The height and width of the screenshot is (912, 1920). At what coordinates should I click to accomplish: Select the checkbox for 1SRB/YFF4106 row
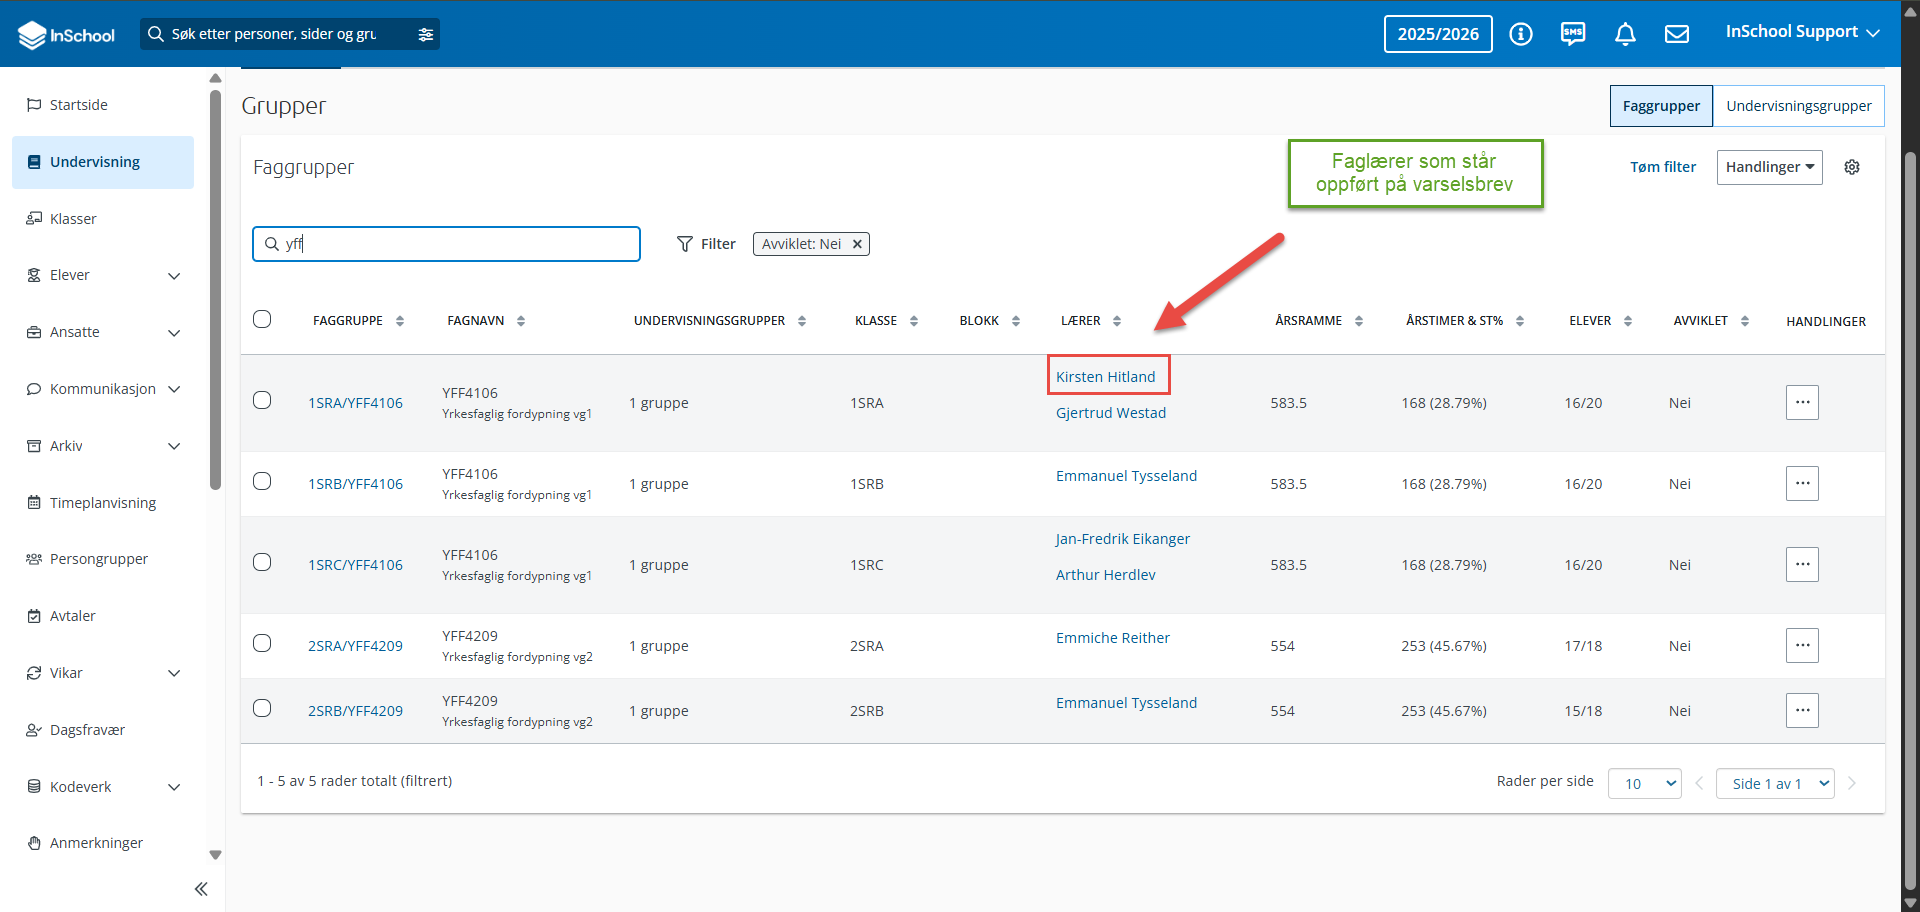(x=262, y=481)
